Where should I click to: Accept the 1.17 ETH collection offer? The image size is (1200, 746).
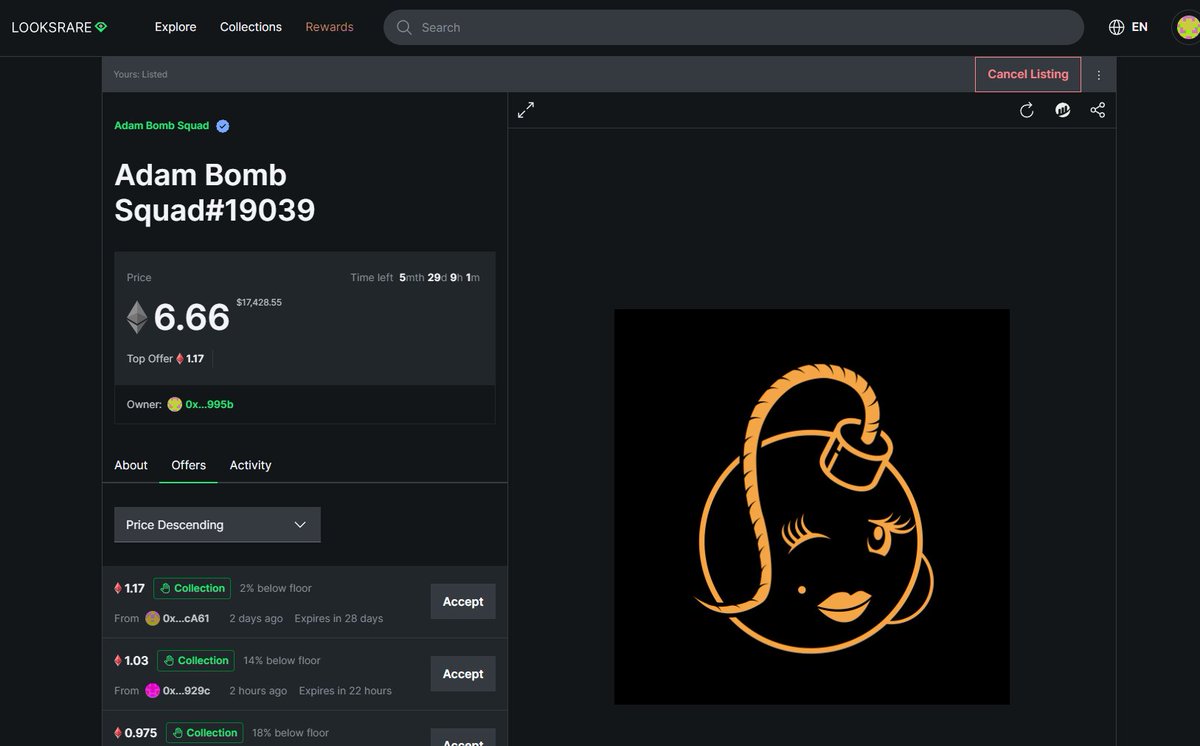click(x=462, y=601)
